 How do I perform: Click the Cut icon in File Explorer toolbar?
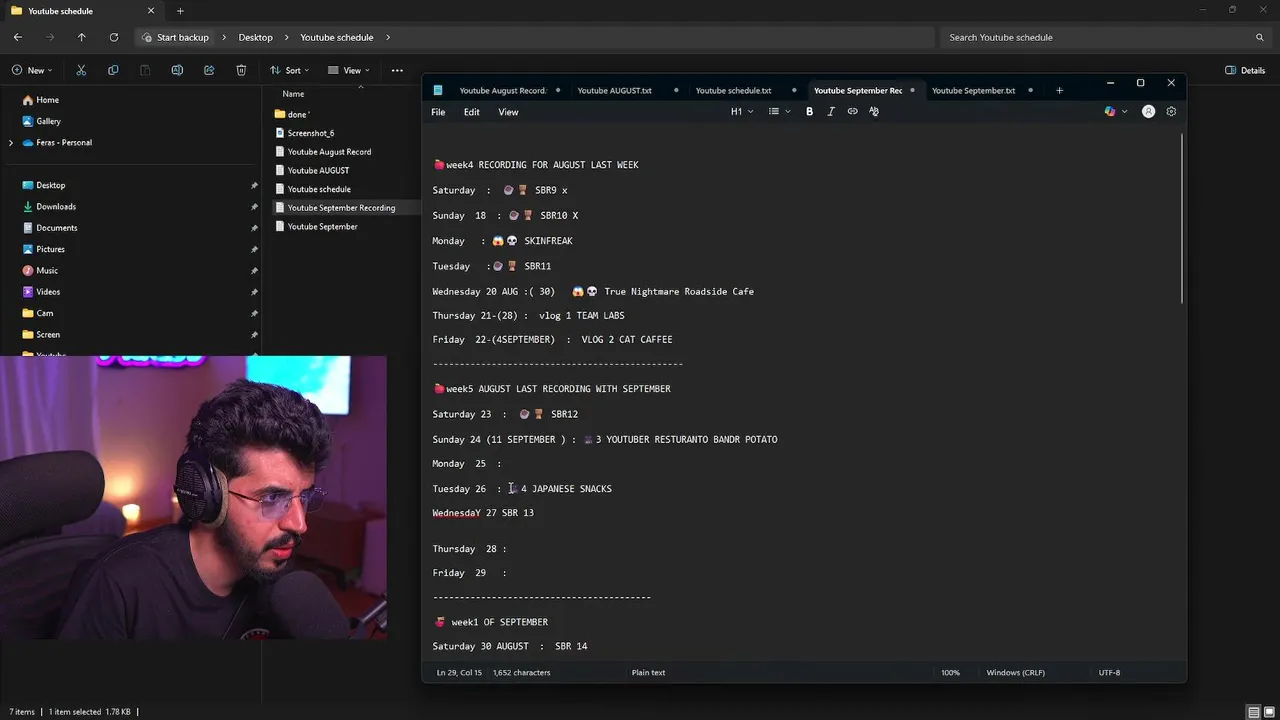81,70
